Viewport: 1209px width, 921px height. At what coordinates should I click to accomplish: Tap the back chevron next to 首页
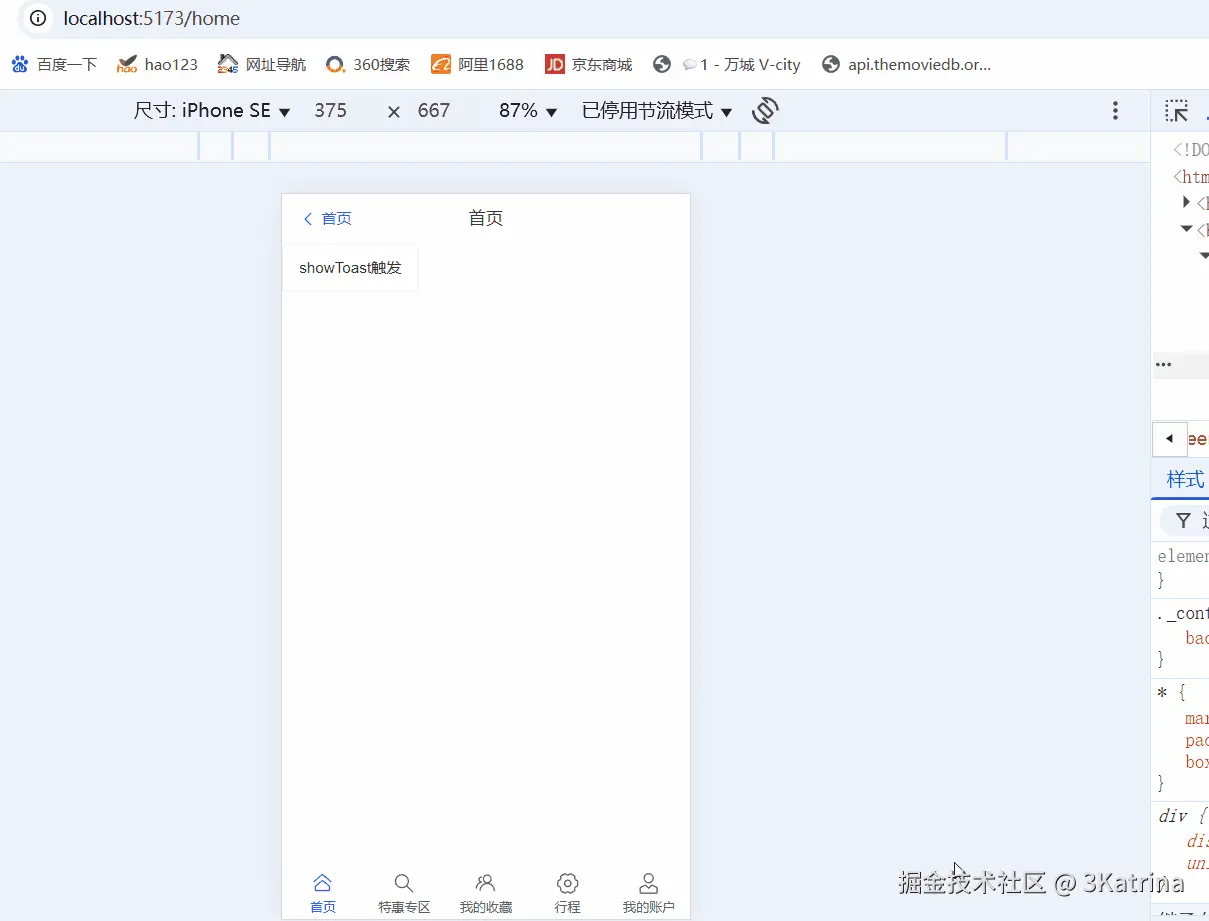point(307,218)
